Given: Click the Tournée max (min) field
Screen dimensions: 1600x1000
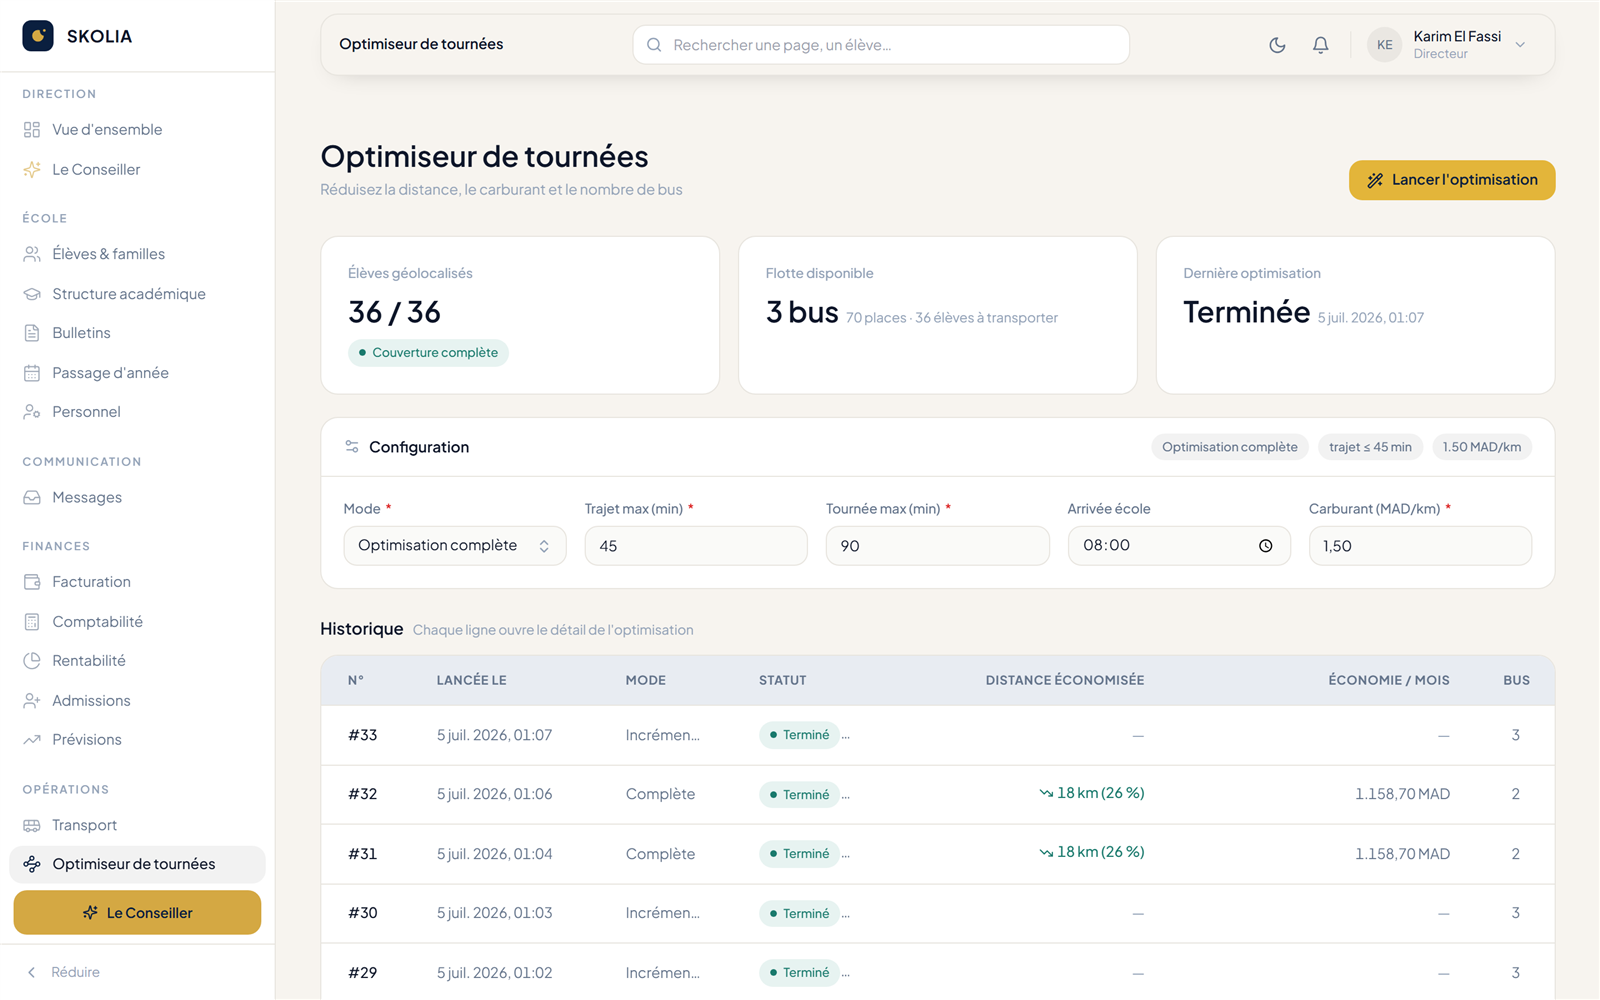Looking at the screenshot, I should pos(937,546).
